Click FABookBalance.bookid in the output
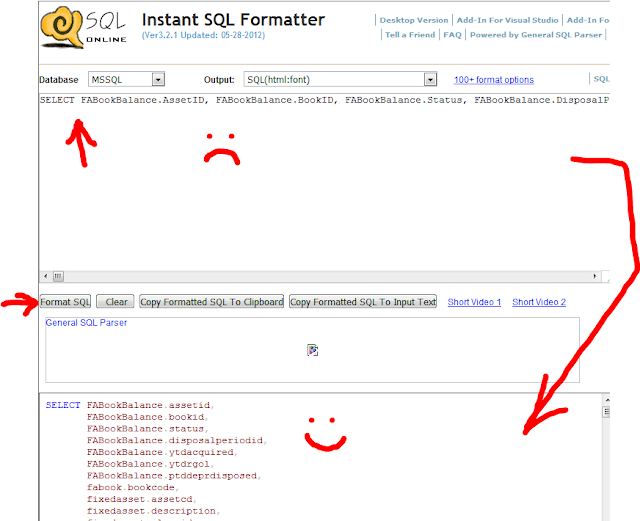This screenshot has height=521, width=640. (145, 417)
